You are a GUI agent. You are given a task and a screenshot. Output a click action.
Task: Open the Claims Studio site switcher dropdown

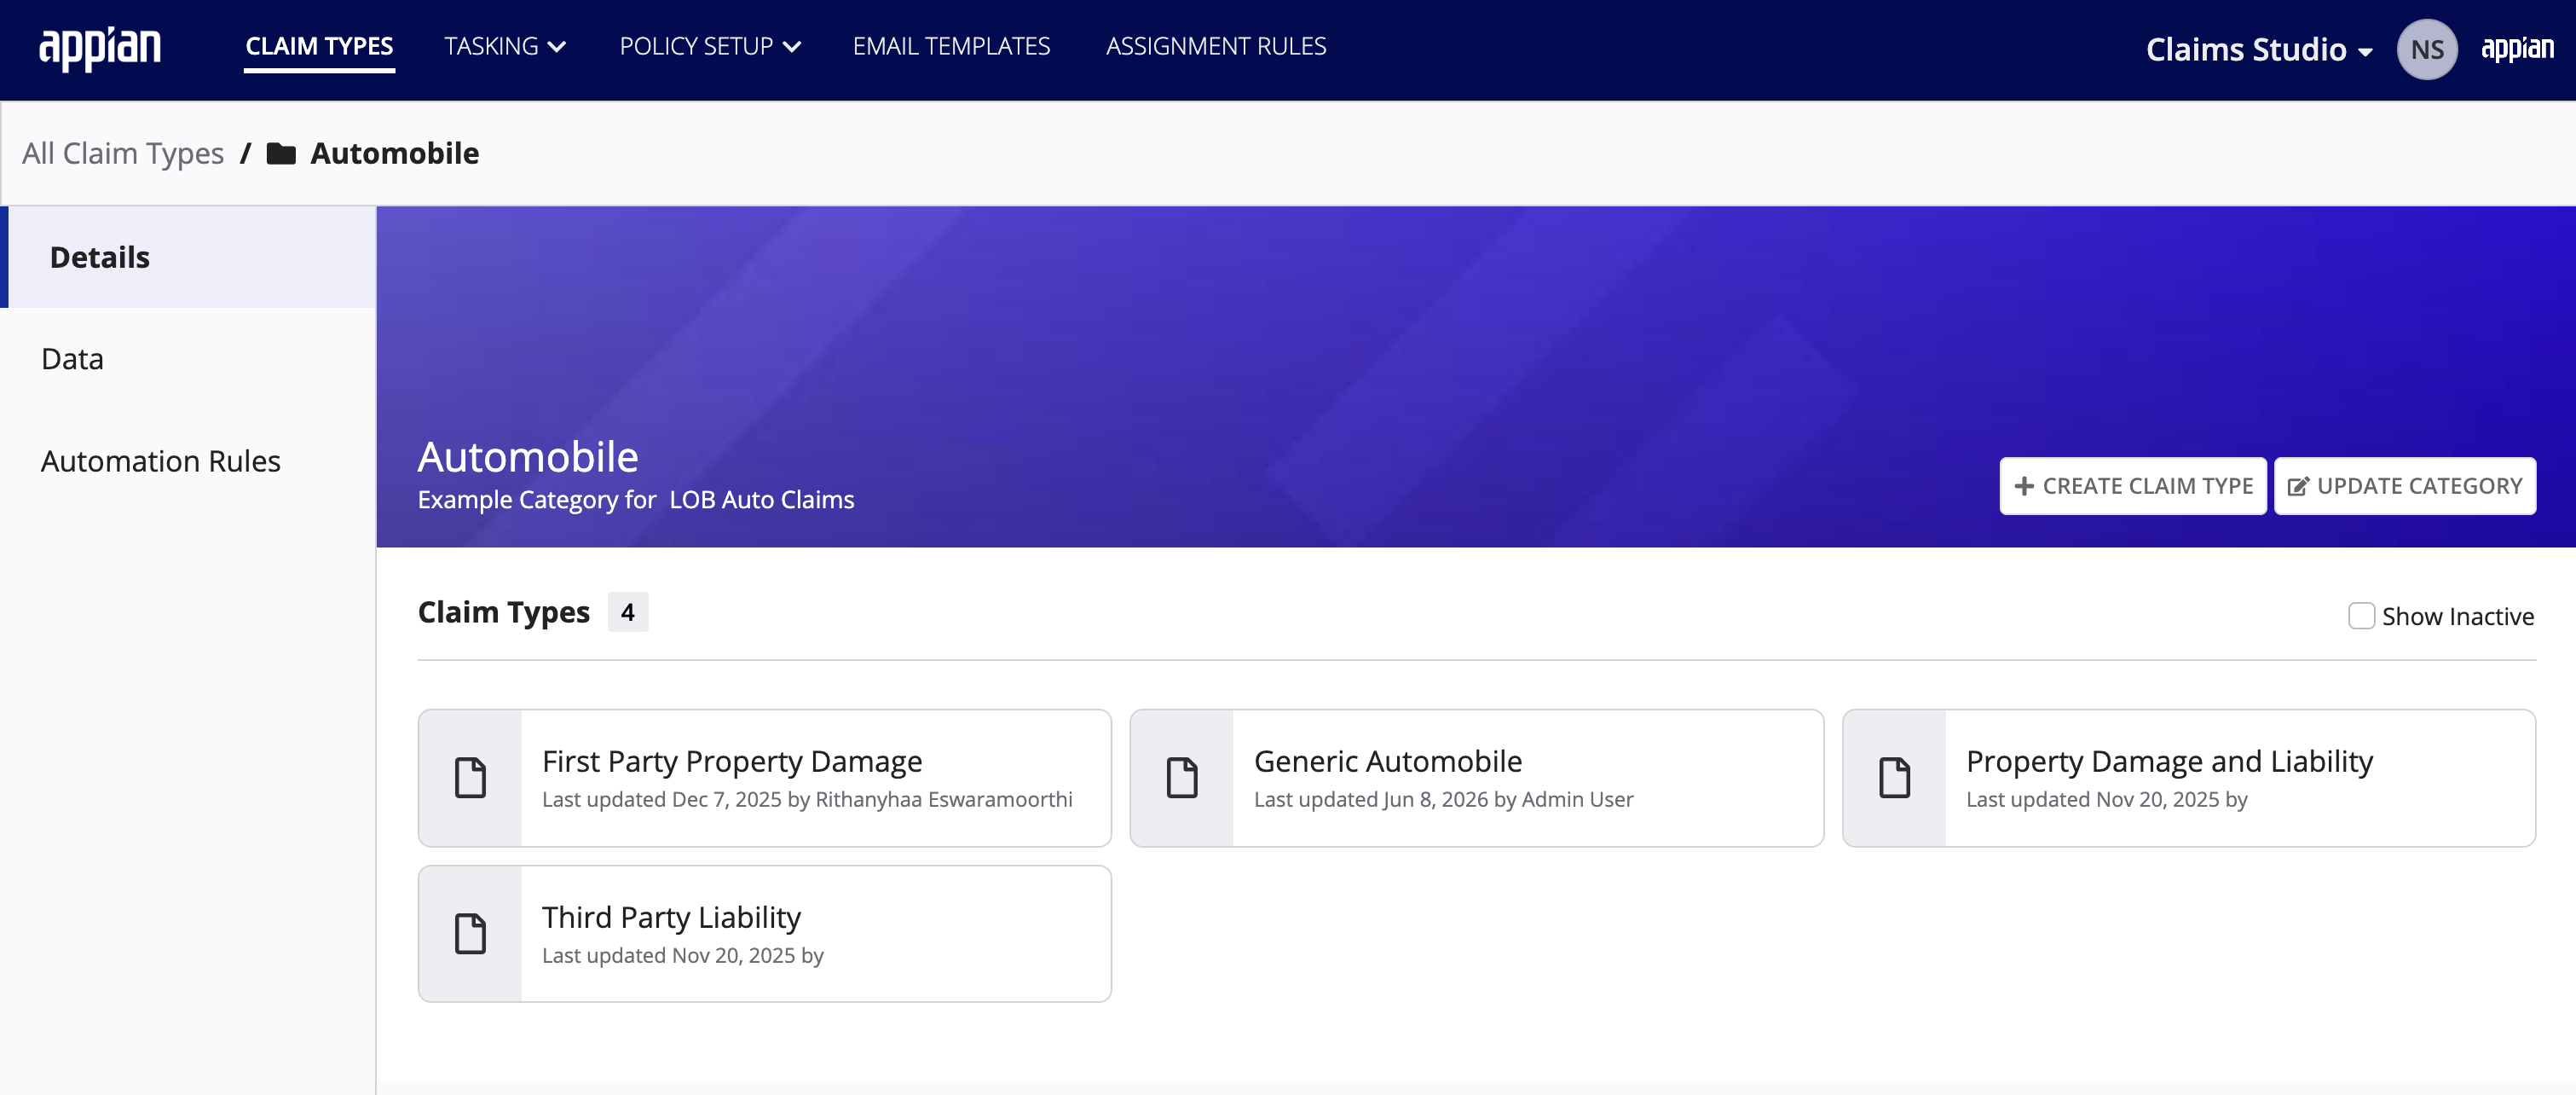coord(2258,49)
